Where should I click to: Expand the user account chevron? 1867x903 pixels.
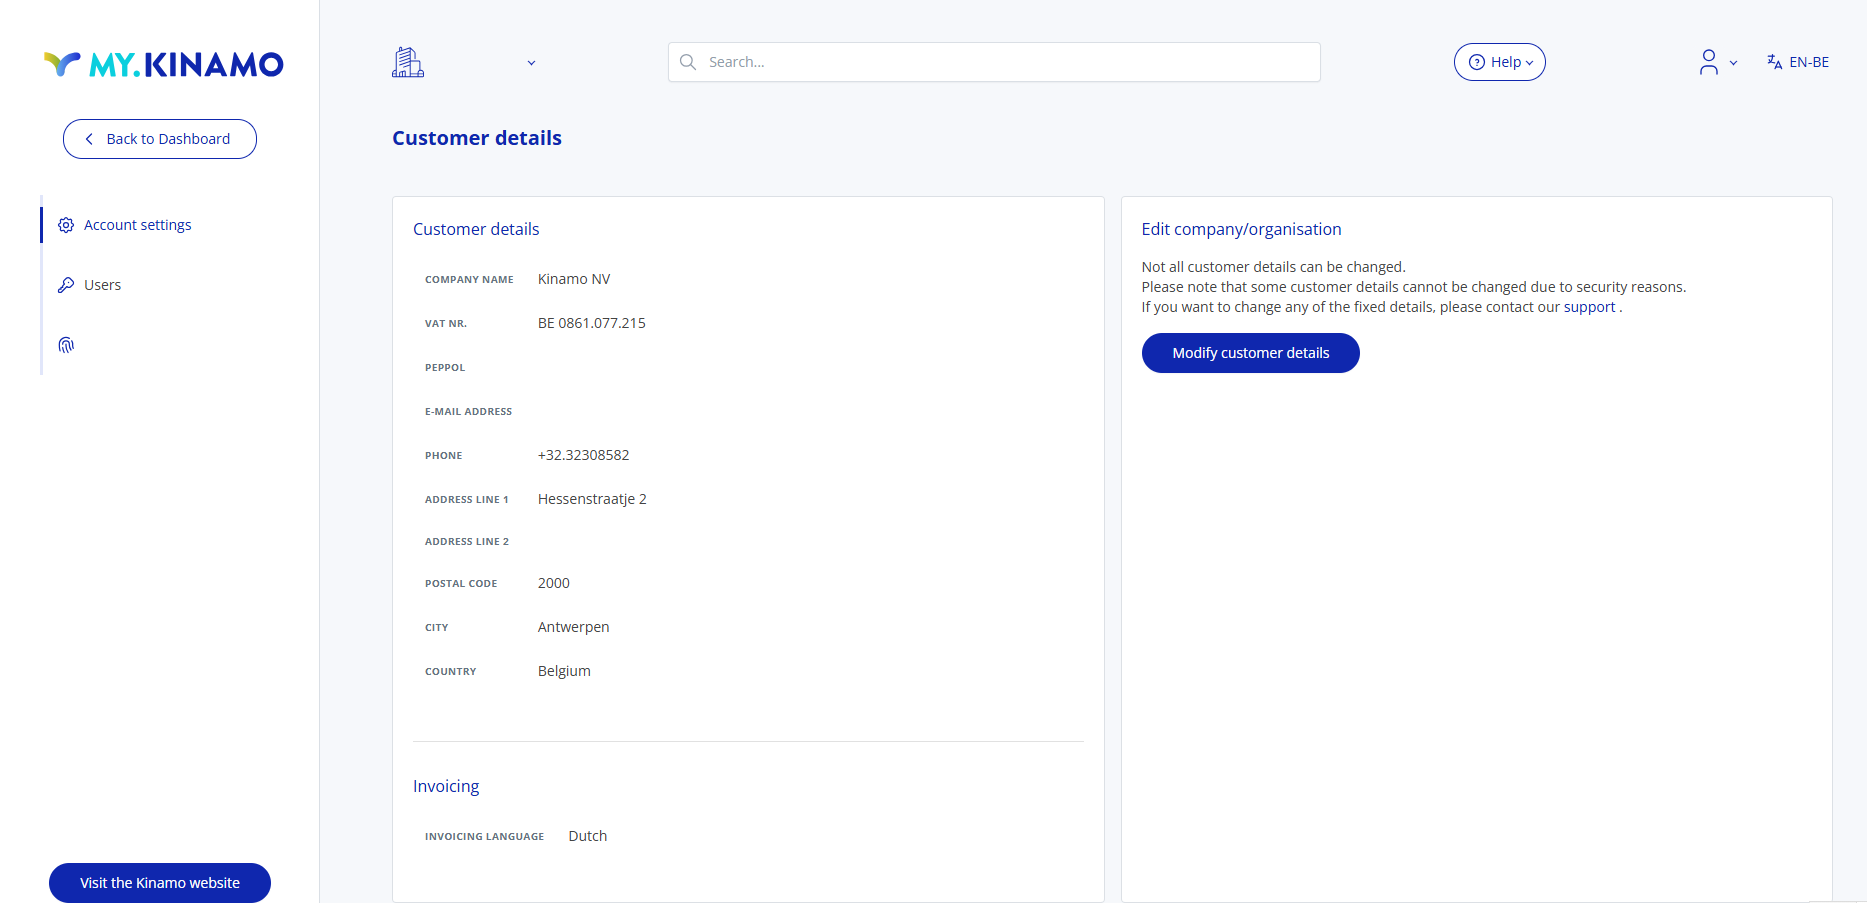point(1733,63)
